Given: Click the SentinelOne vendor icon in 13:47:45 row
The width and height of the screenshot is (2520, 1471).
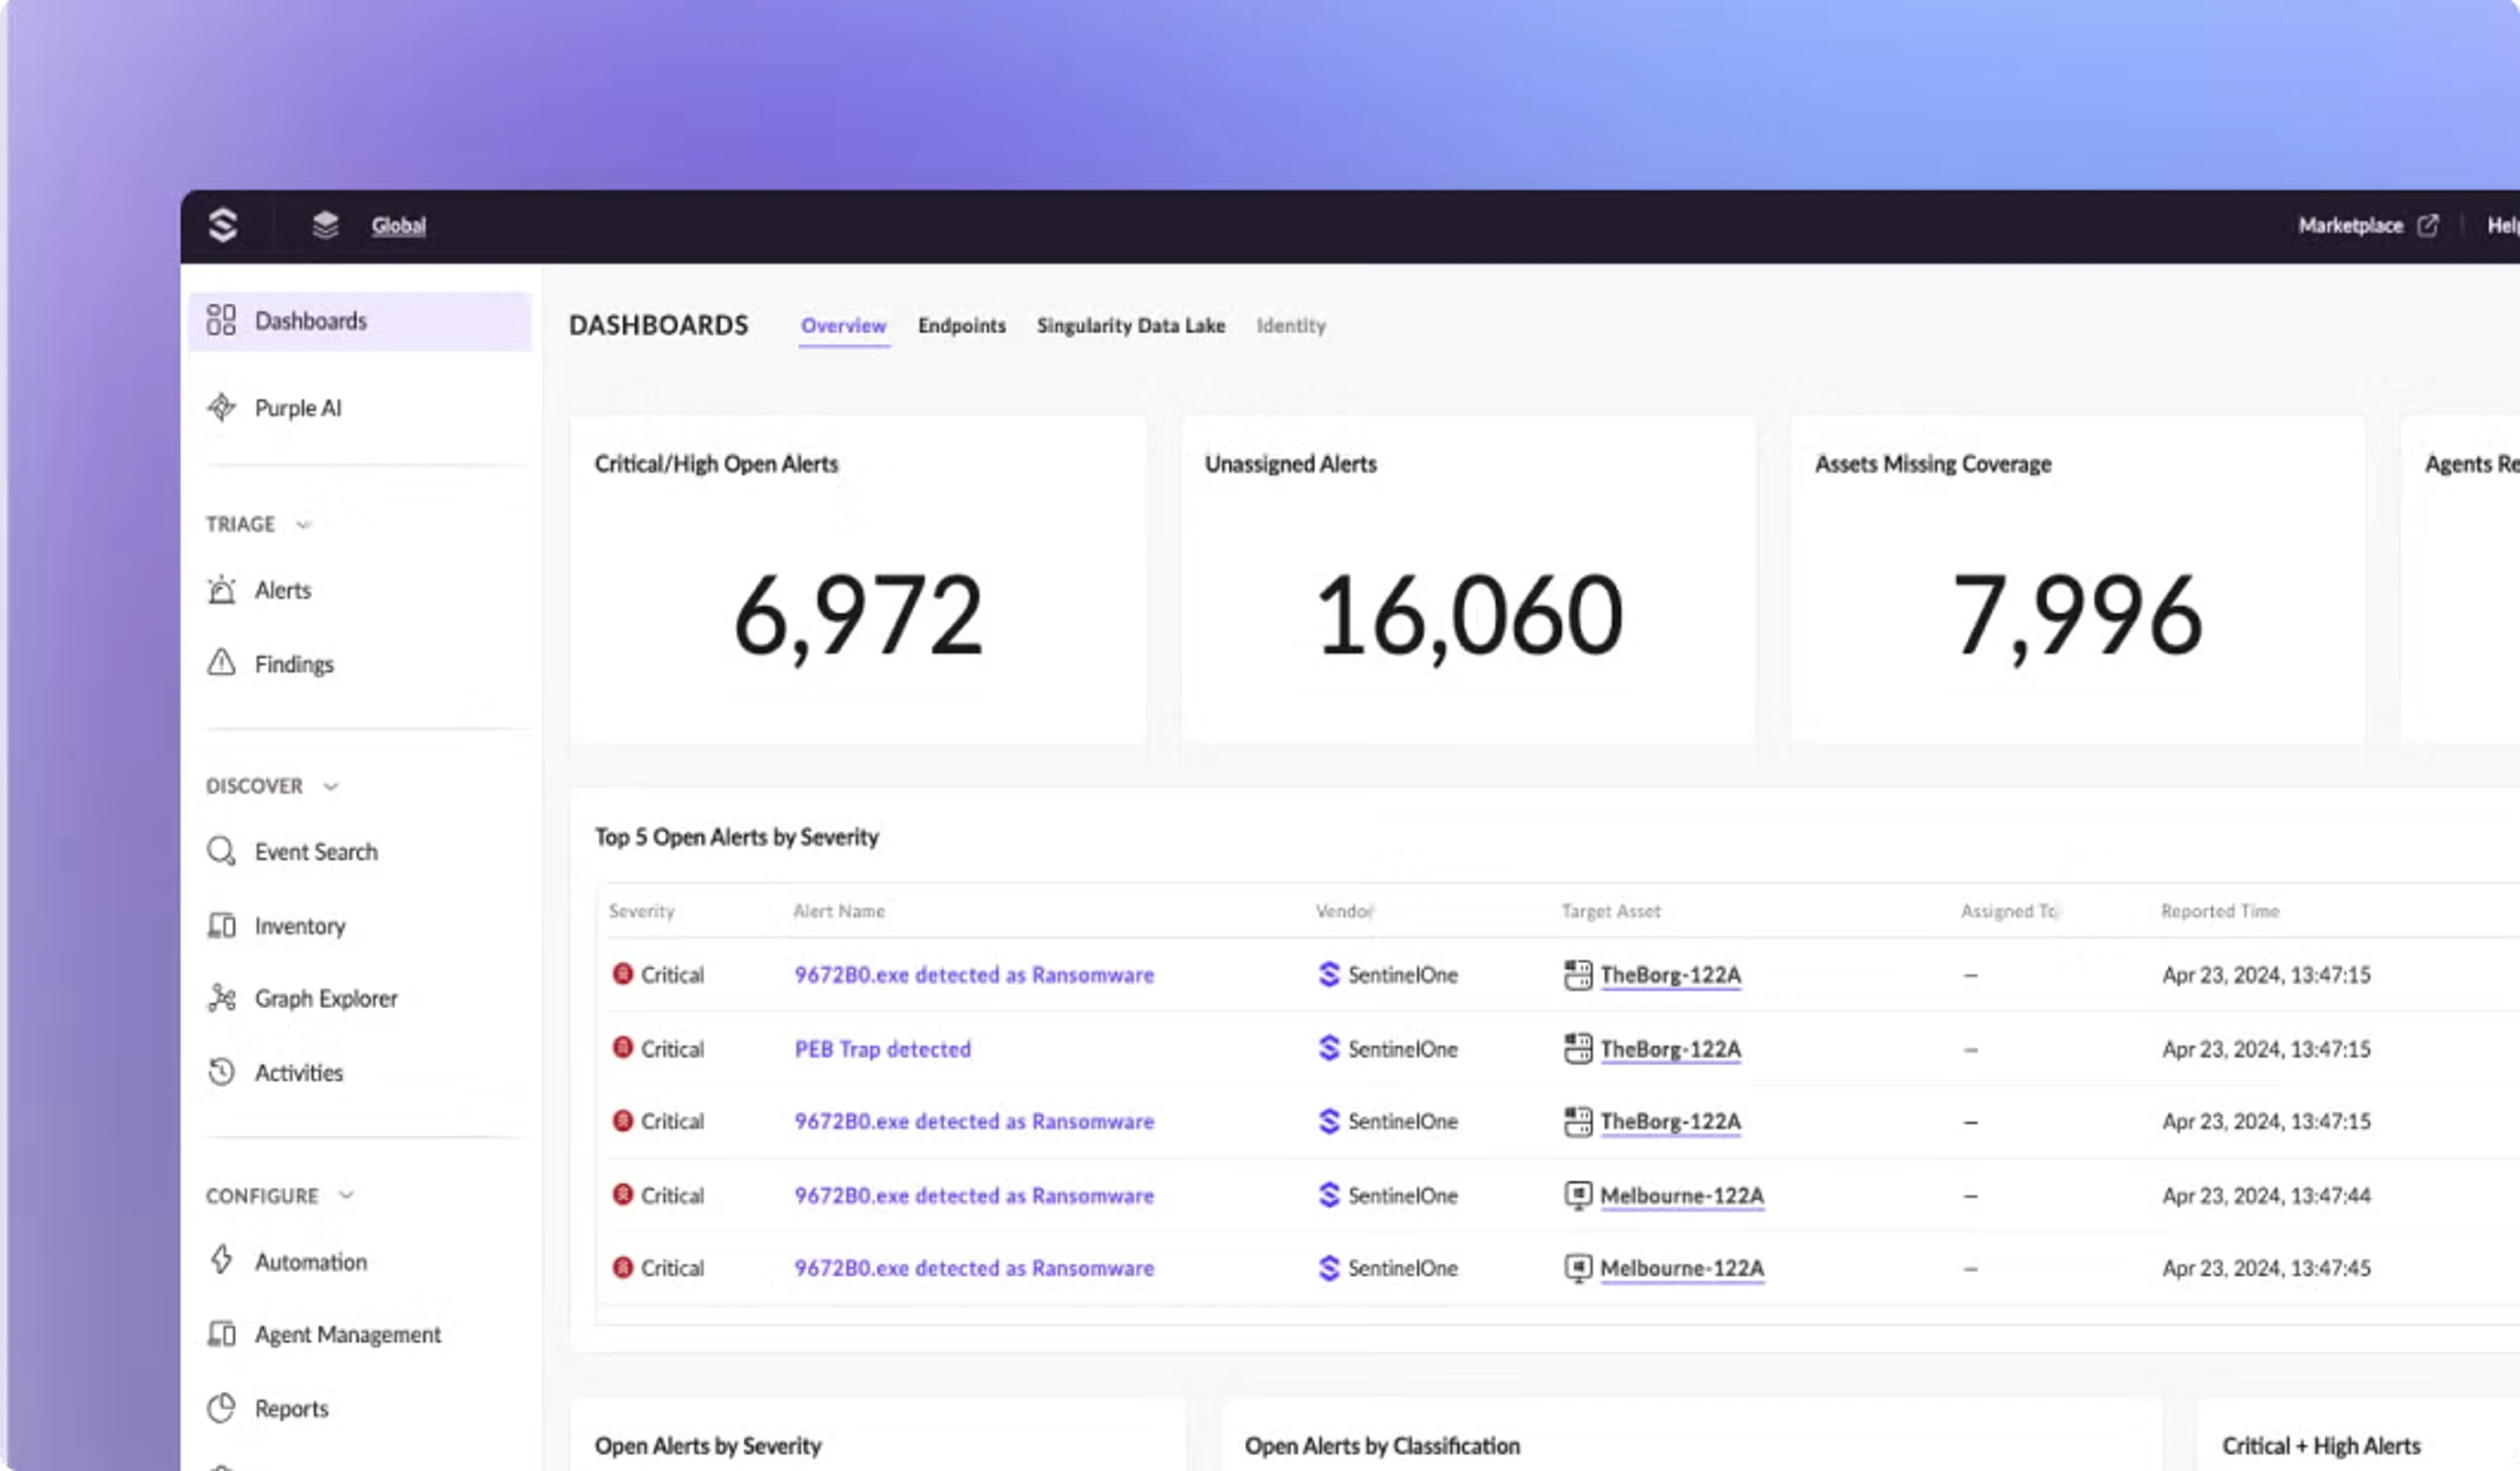Looking at the screenshot, I should coord(1329,1268).
